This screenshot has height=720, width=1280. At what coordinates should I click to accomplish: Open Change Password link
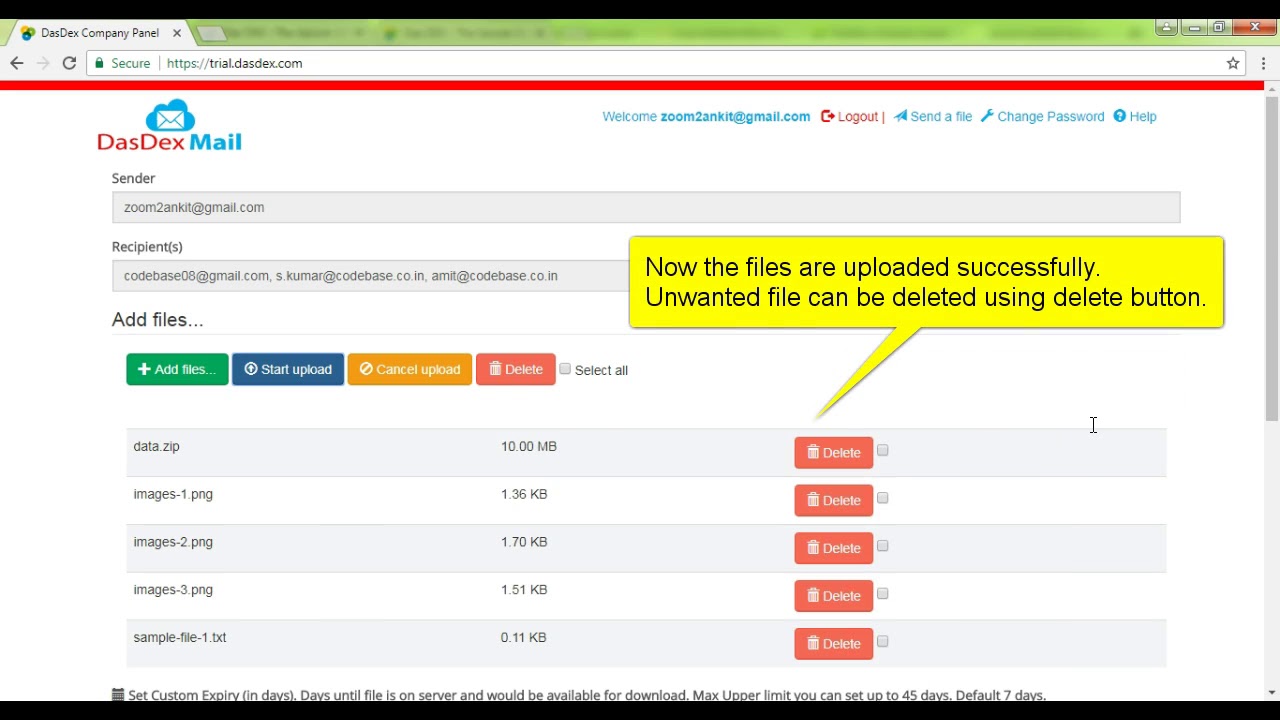coord(1042,117)
